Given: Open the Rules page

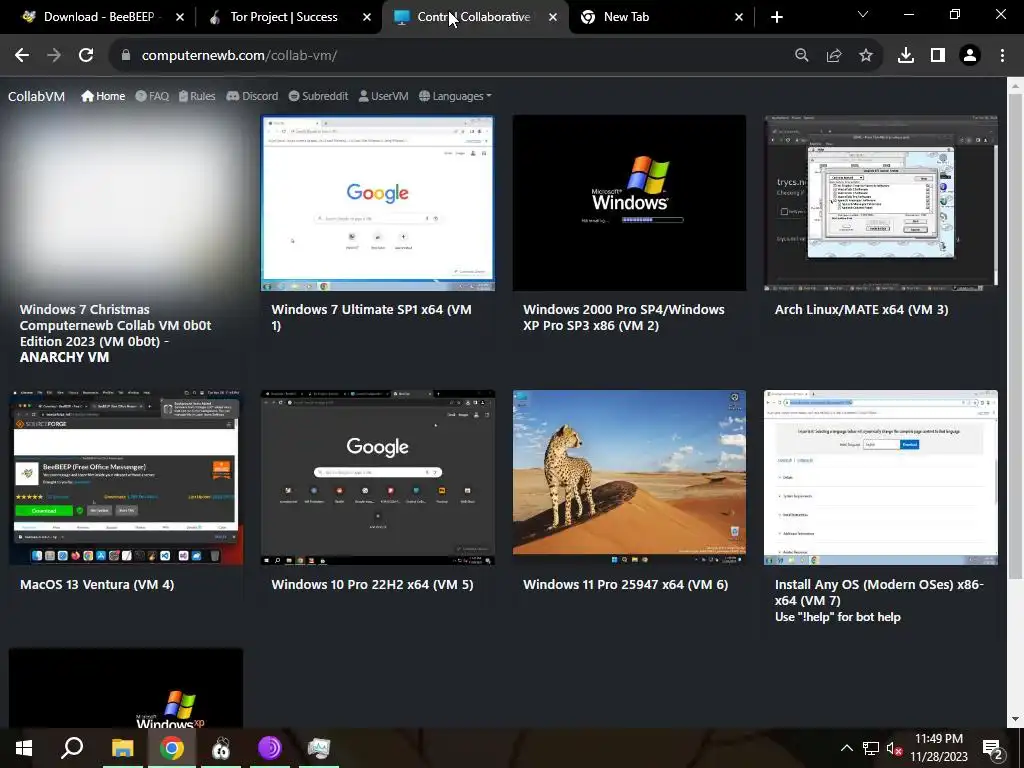Looking at the screenshot, I should (197, 96).
